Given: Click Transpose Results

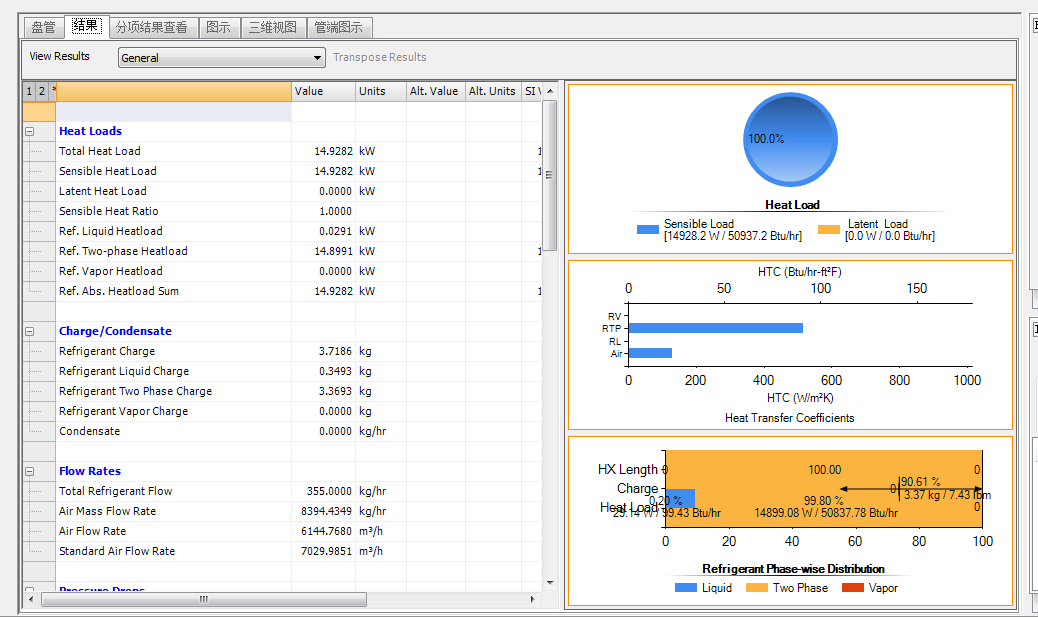Looking at the screenshot, I should (x=380, y=58).
